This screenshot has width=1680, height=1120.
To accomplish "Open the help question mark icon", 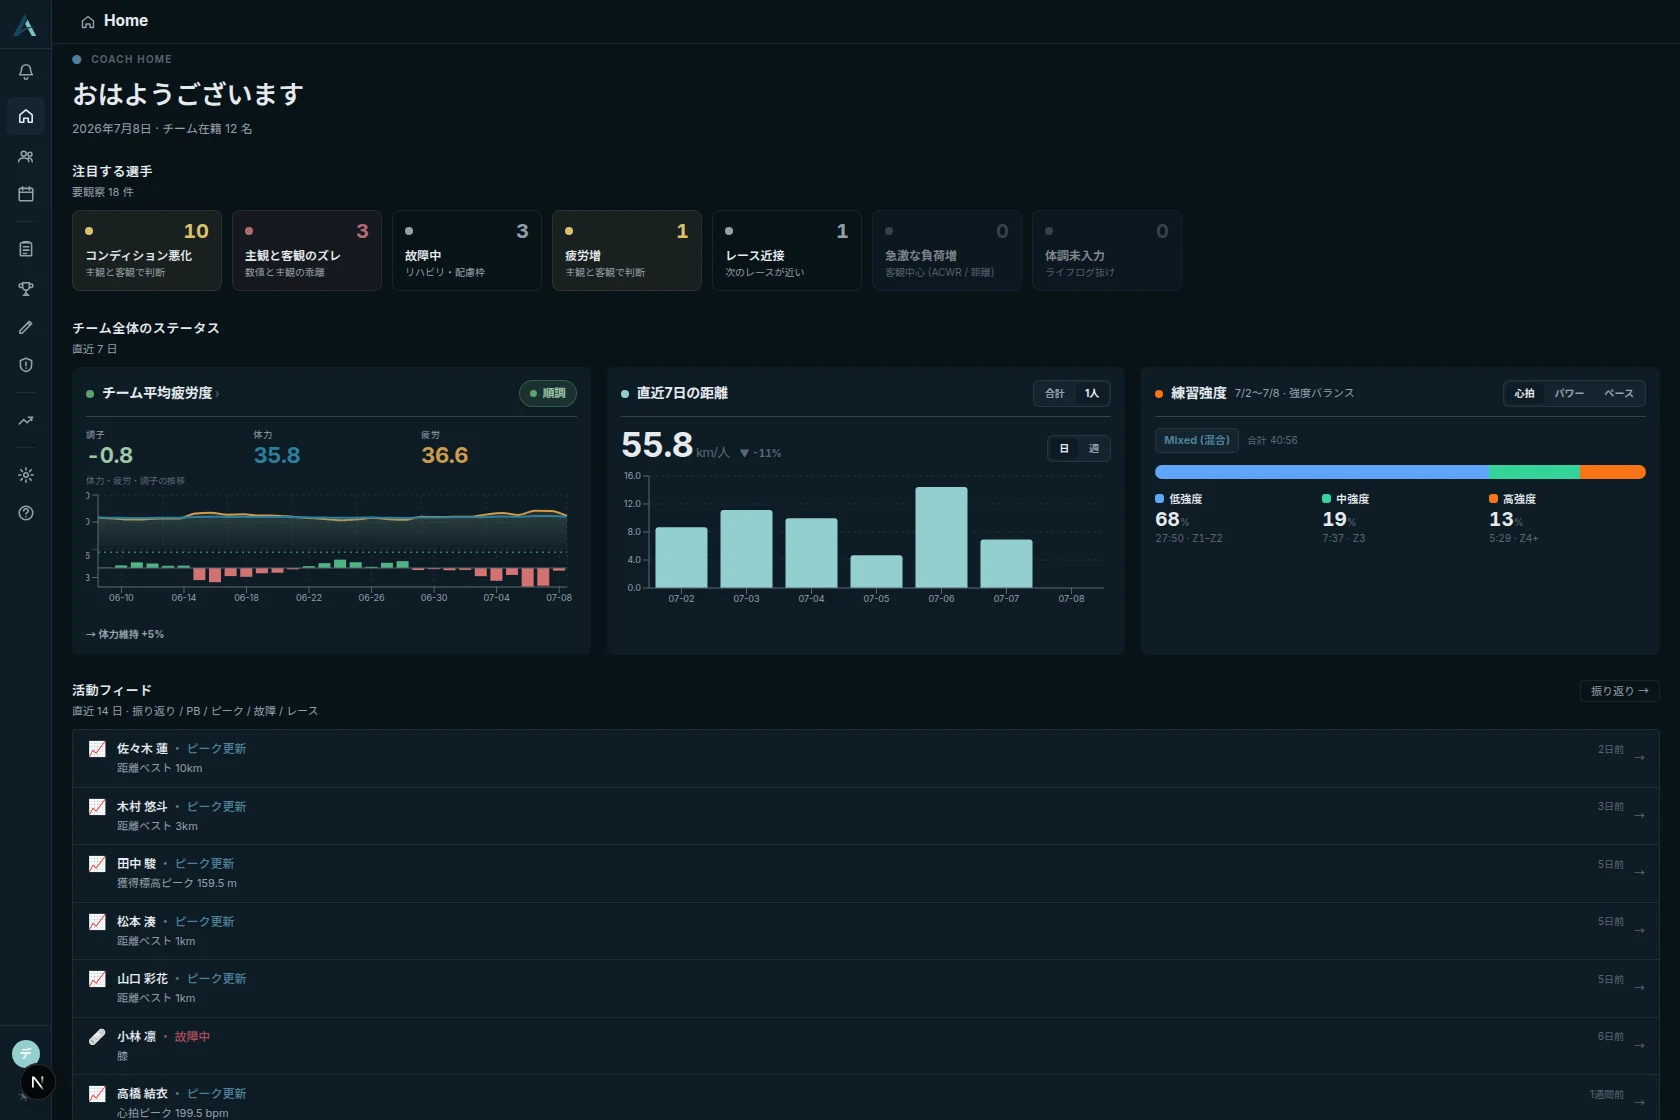I will [x=26, y=513].
